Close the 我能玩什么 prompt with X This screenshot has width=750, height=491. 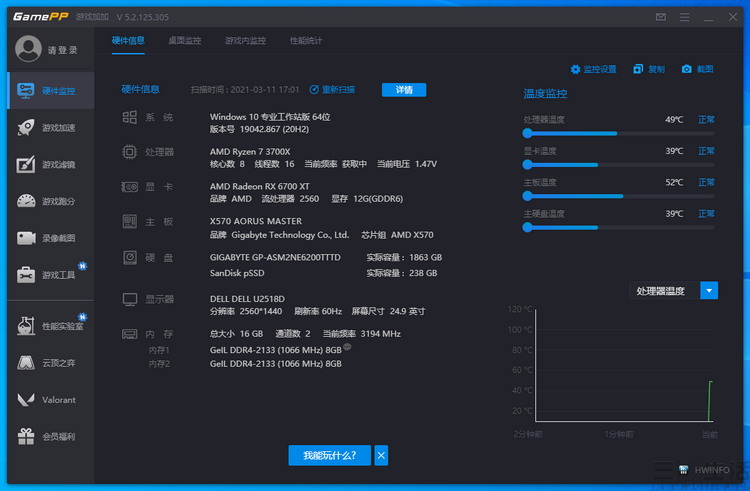pos(381,455)
